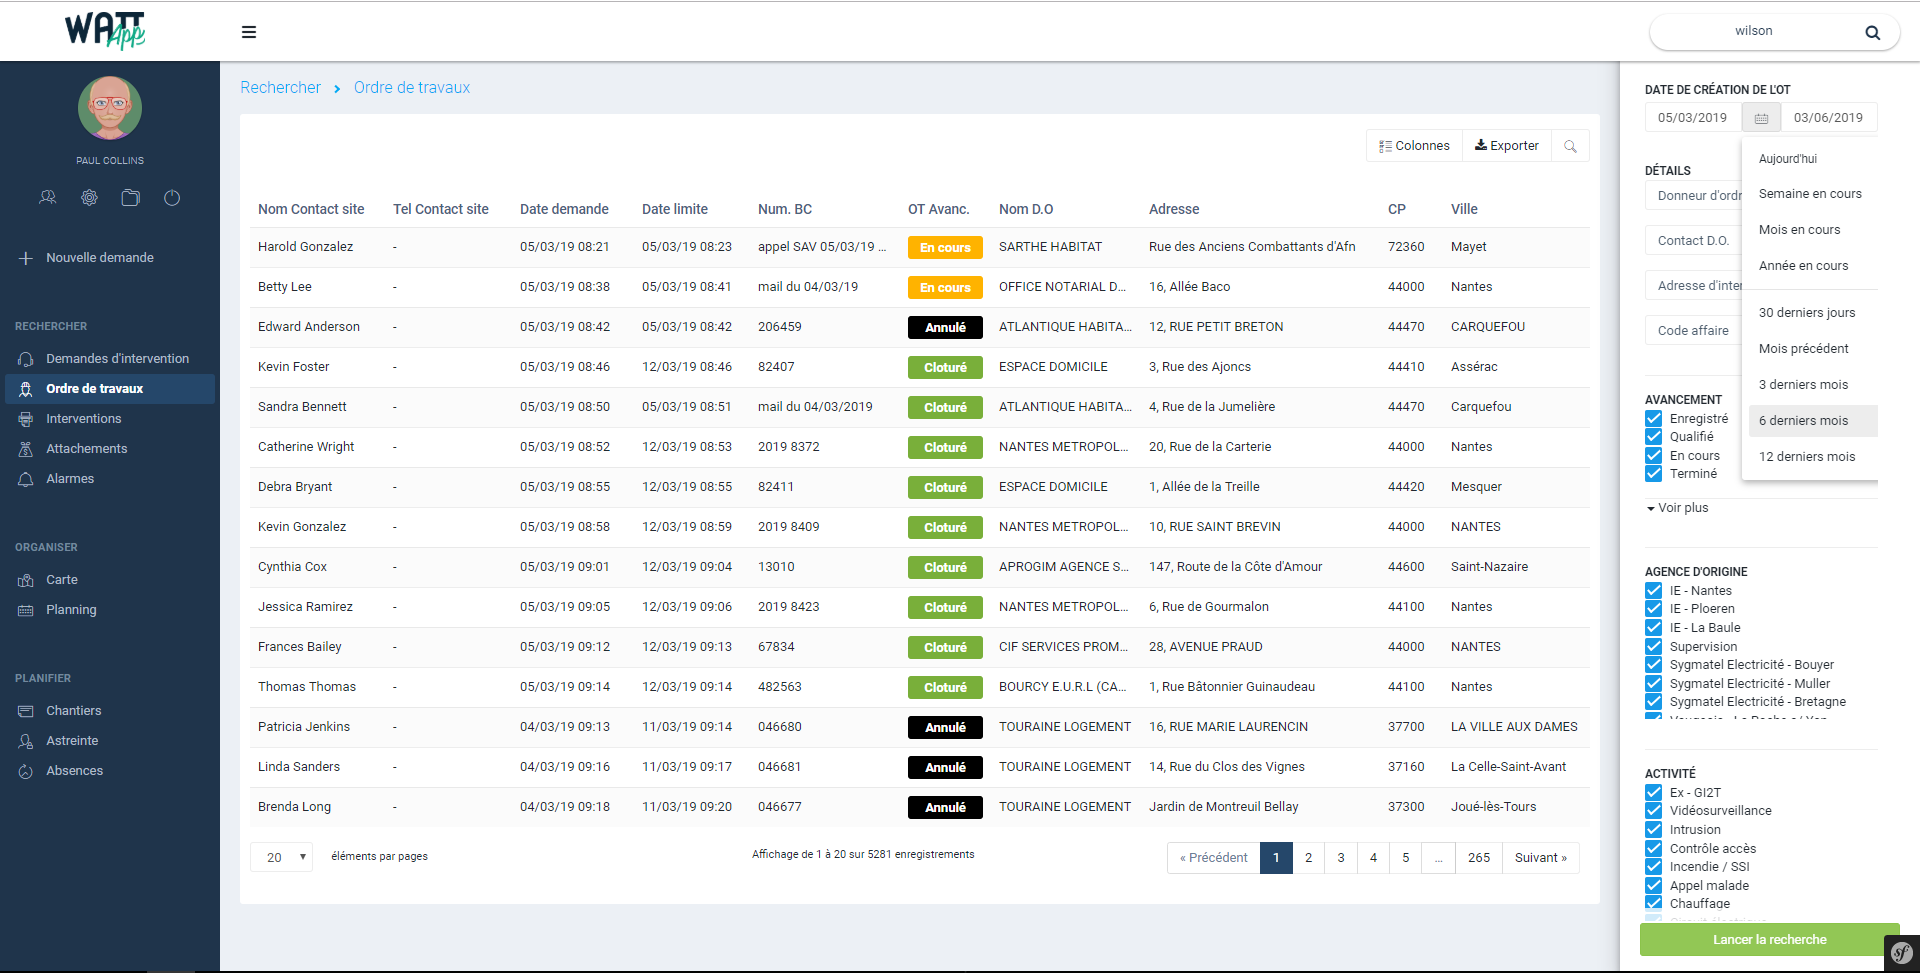This screenshot has width=1920, height=973.
Task: Open the 20 éléments par pages dropdown
Action: (282, 857)
